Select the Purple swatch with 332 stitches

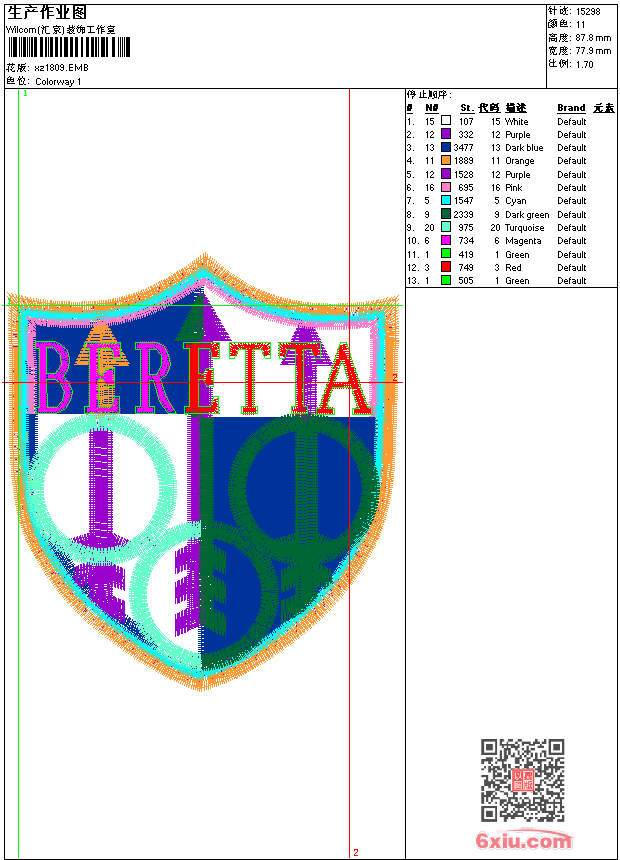coord(446,134)
